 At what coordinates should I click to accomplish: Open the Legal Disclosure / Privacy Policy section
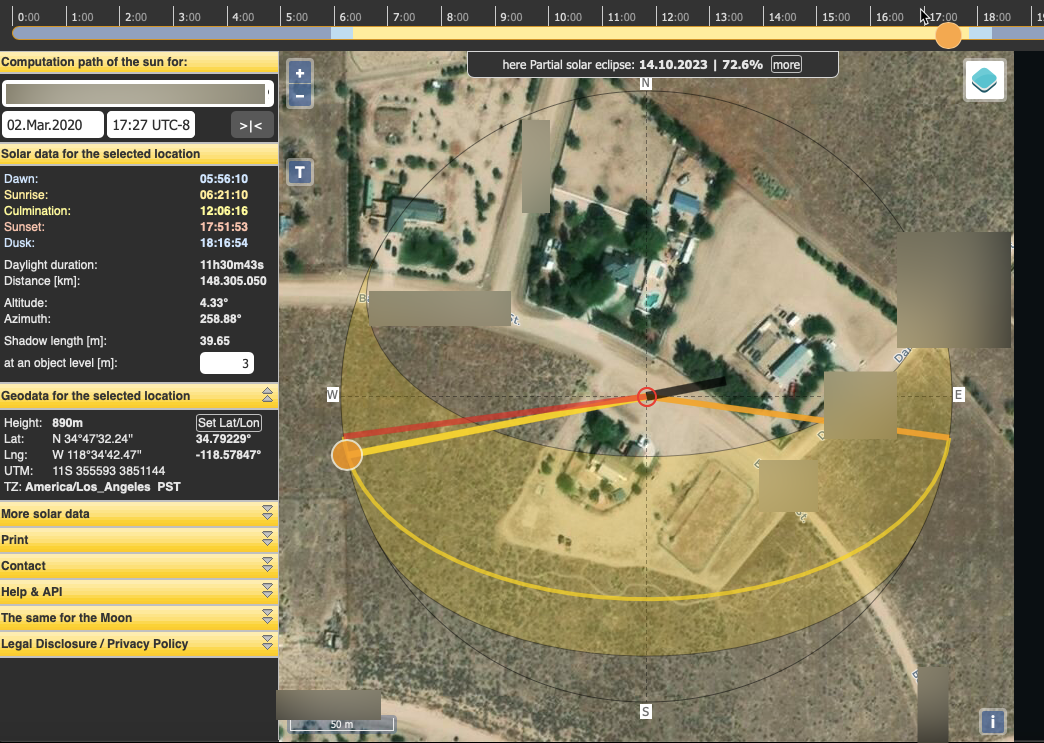pos(139,643)
